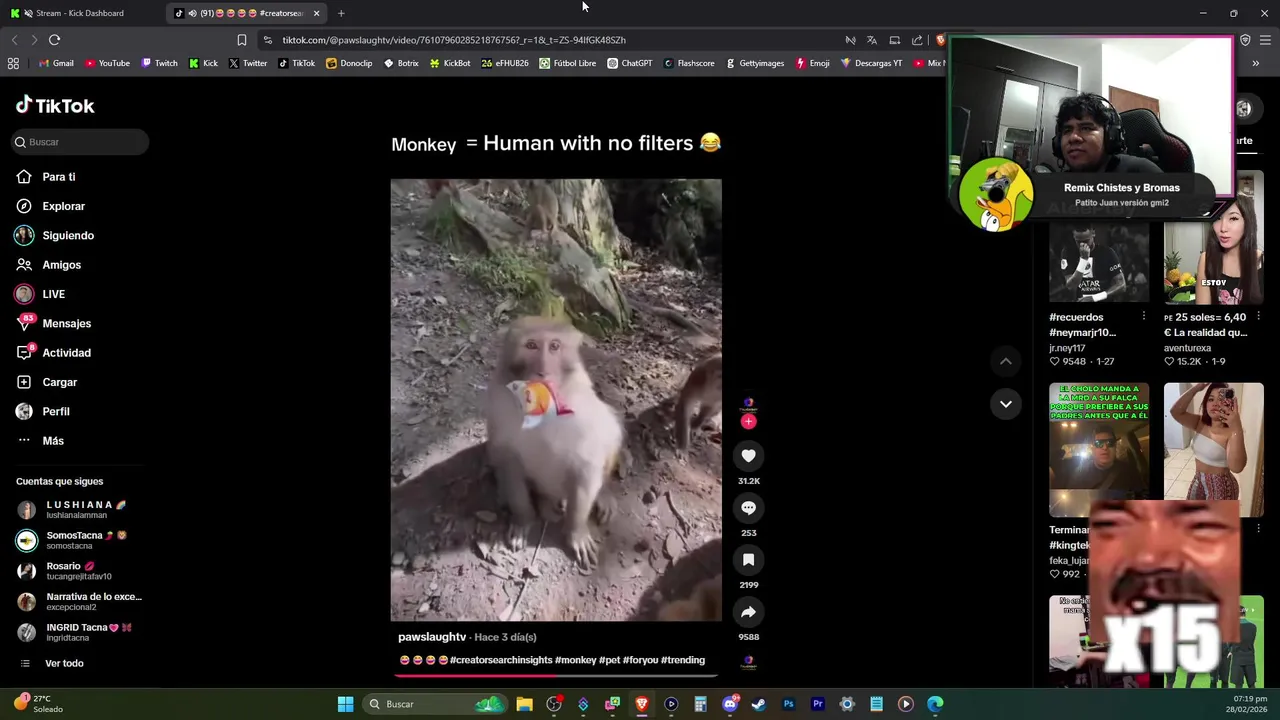The height and width of the screenshot is (720, 1280).
Task: Click the video progress bar
Action: point(555,674)
